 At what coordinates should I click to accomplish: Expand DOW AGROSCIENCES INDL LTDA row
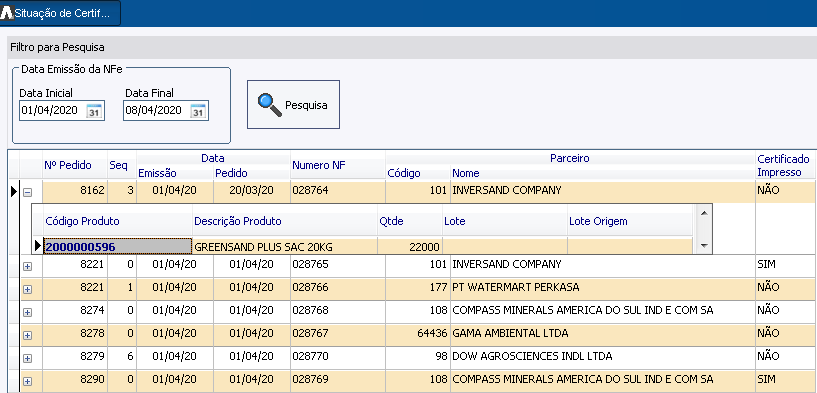click(28, 358)
